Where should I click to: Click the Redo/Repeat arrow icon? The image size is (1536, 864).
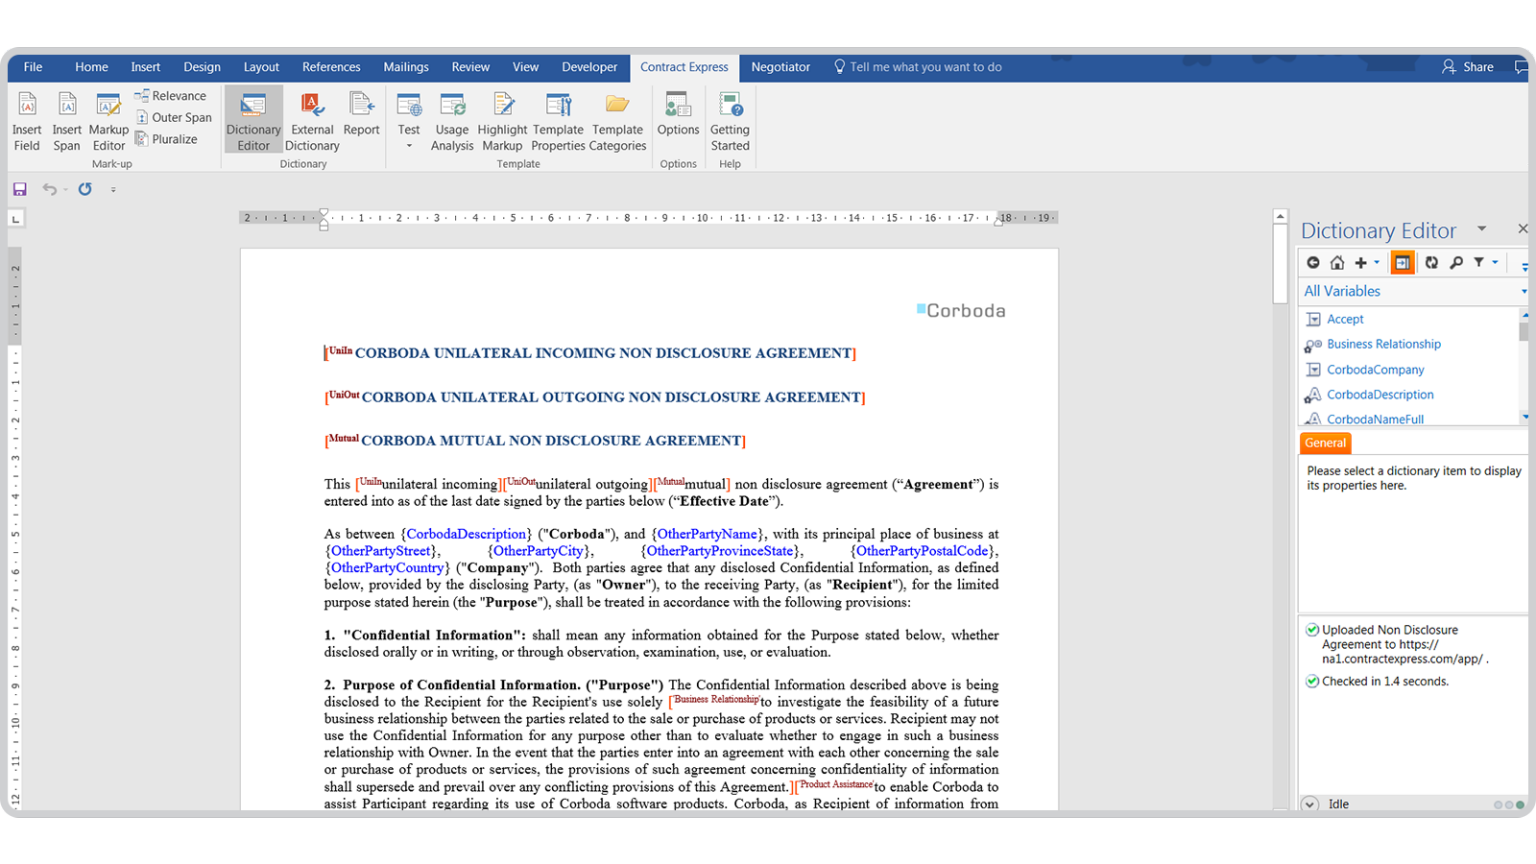85,189
